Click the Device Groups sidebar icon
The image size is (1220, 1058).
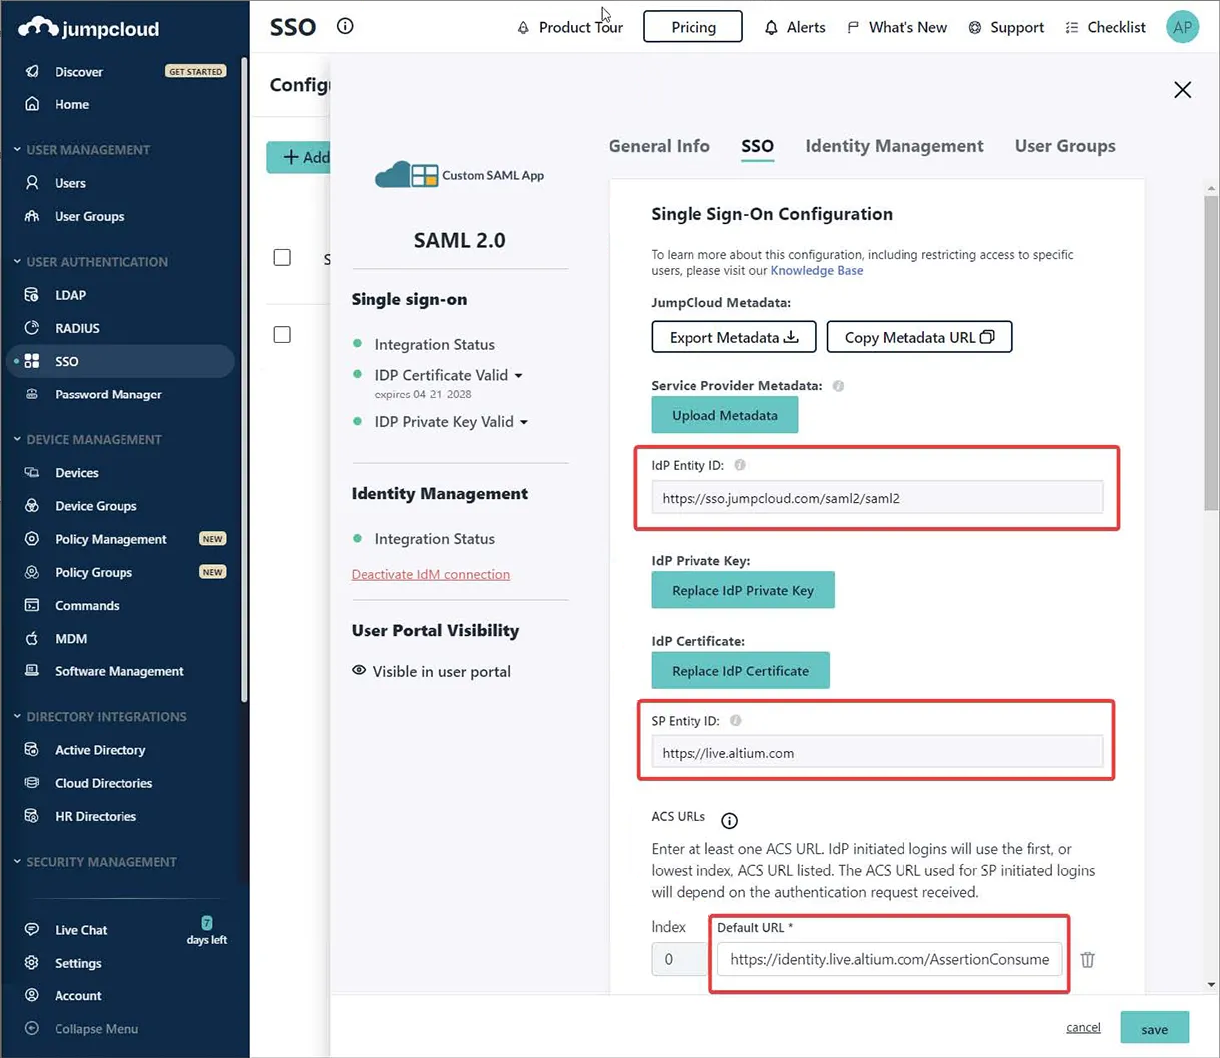[32, 506]
